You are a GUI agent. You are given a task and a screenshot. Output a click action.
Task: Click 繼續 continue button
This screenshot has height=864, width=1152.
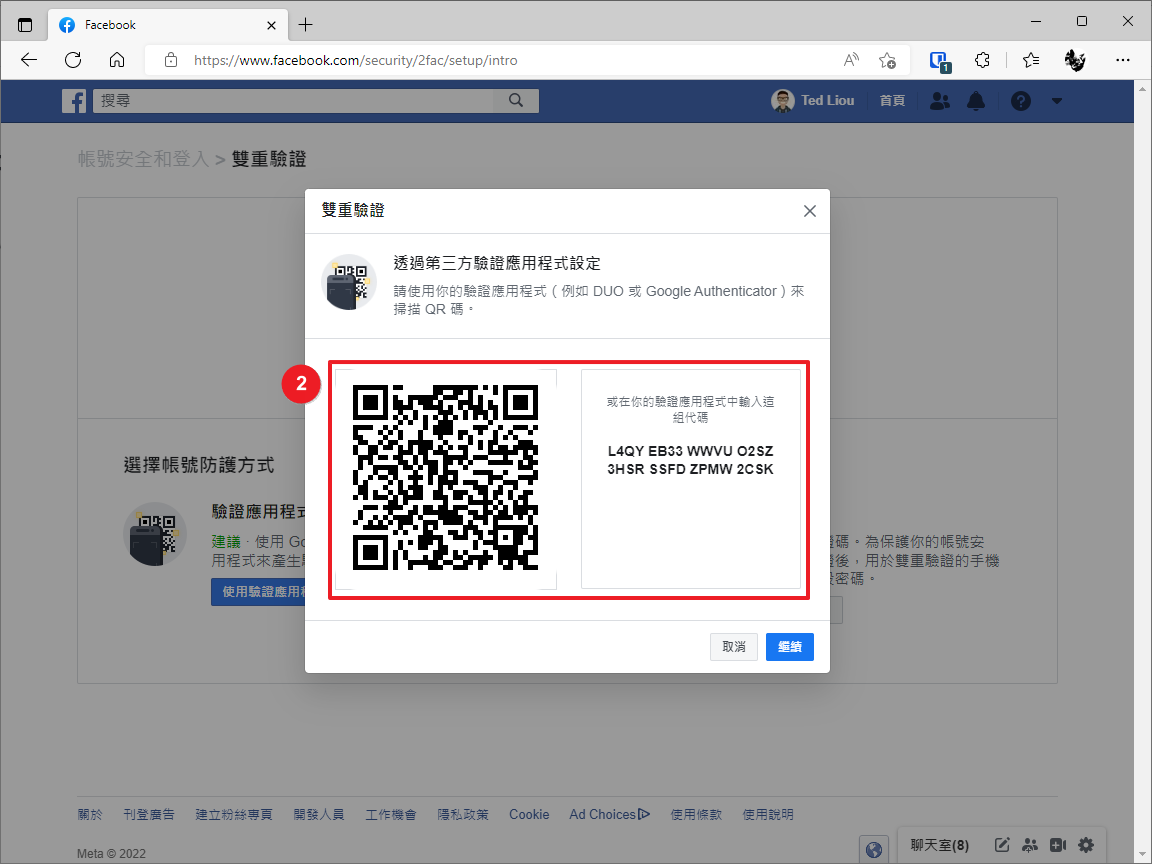point(790,647)
